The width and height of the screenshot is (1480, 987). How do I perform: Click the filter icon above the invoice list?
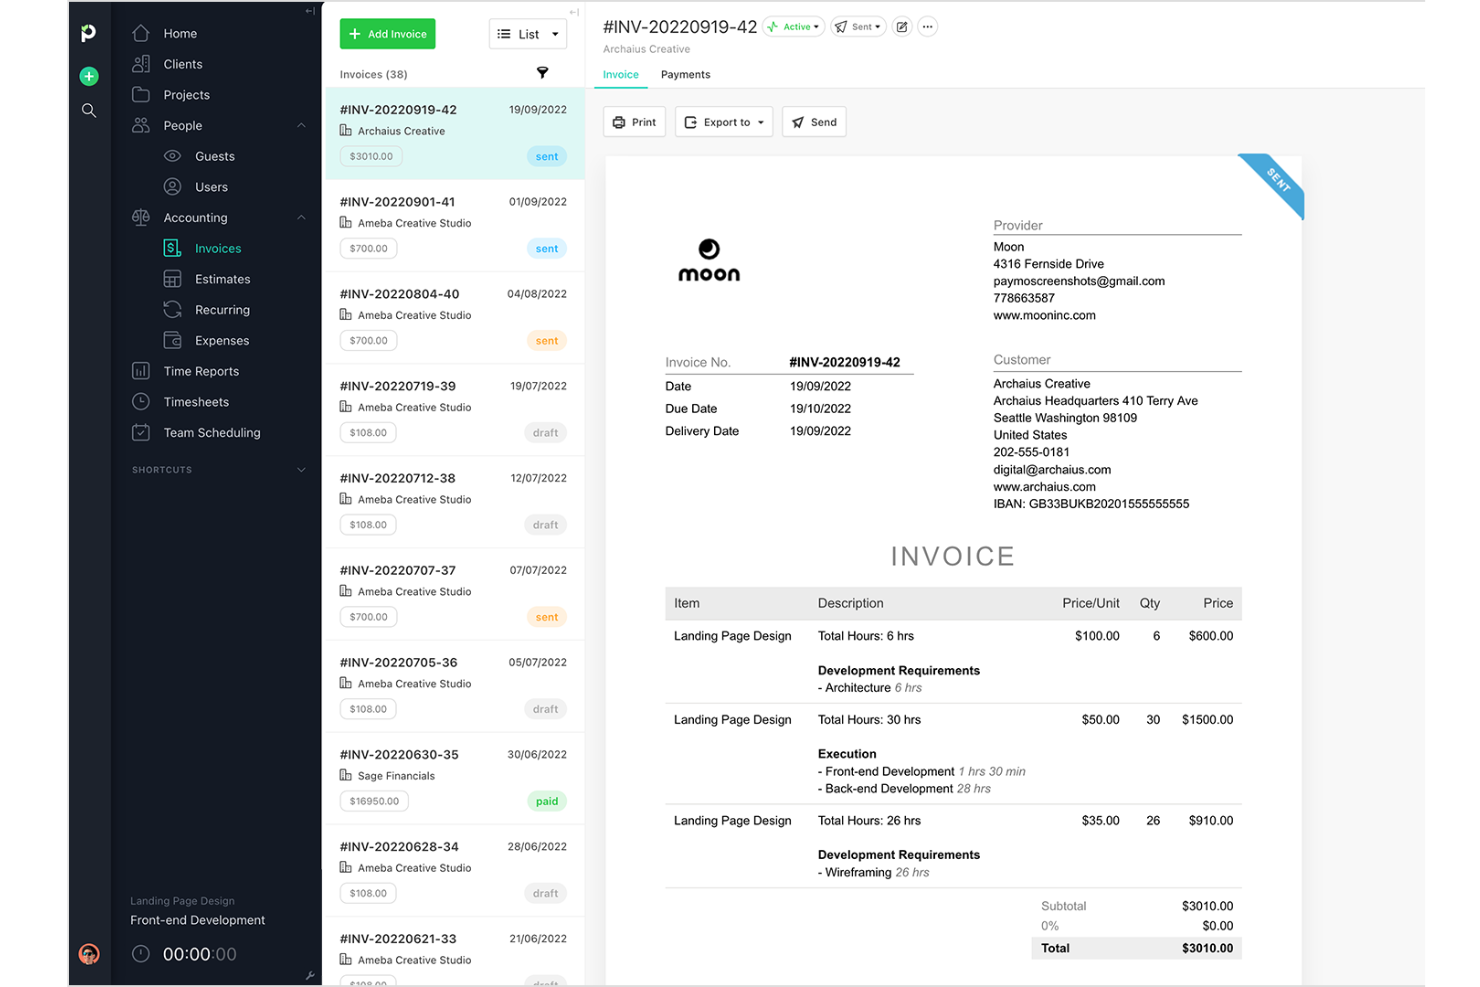542,73
